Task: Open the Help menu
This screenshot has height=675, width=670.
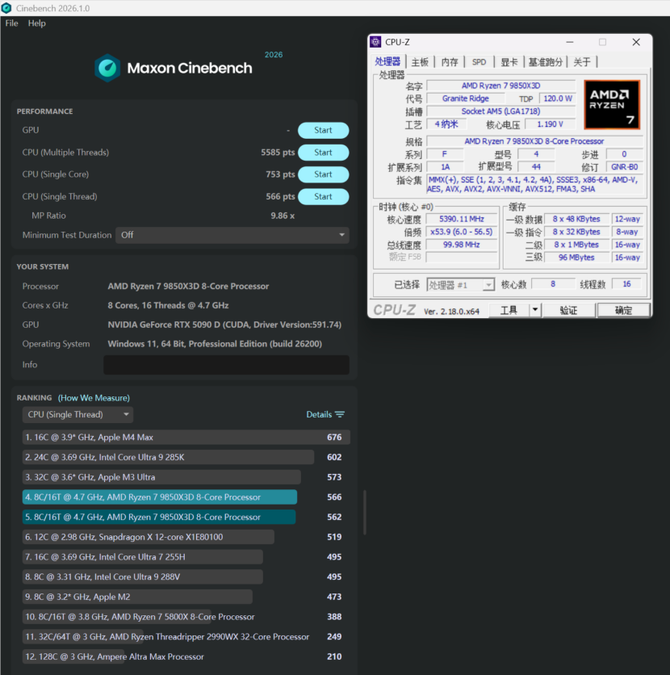Action: (37, 23)
